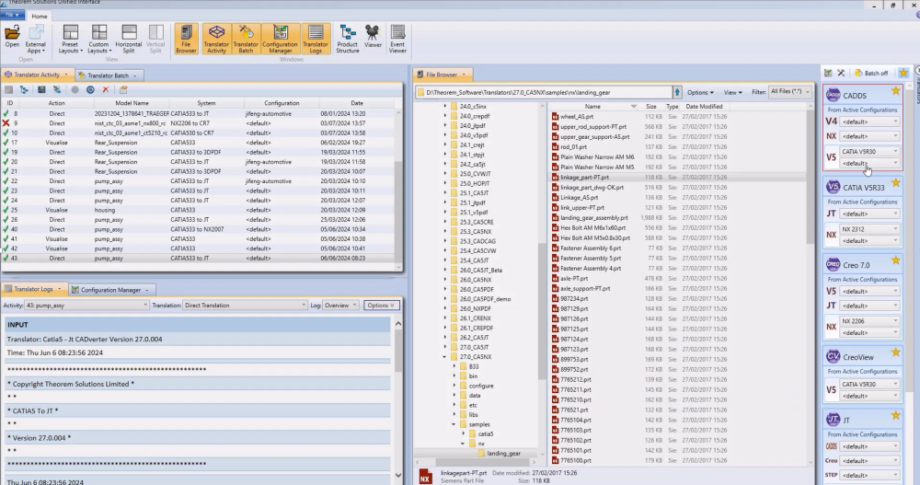Open the Event Viewer
920x485 pixels.
(x=397, y=39)
